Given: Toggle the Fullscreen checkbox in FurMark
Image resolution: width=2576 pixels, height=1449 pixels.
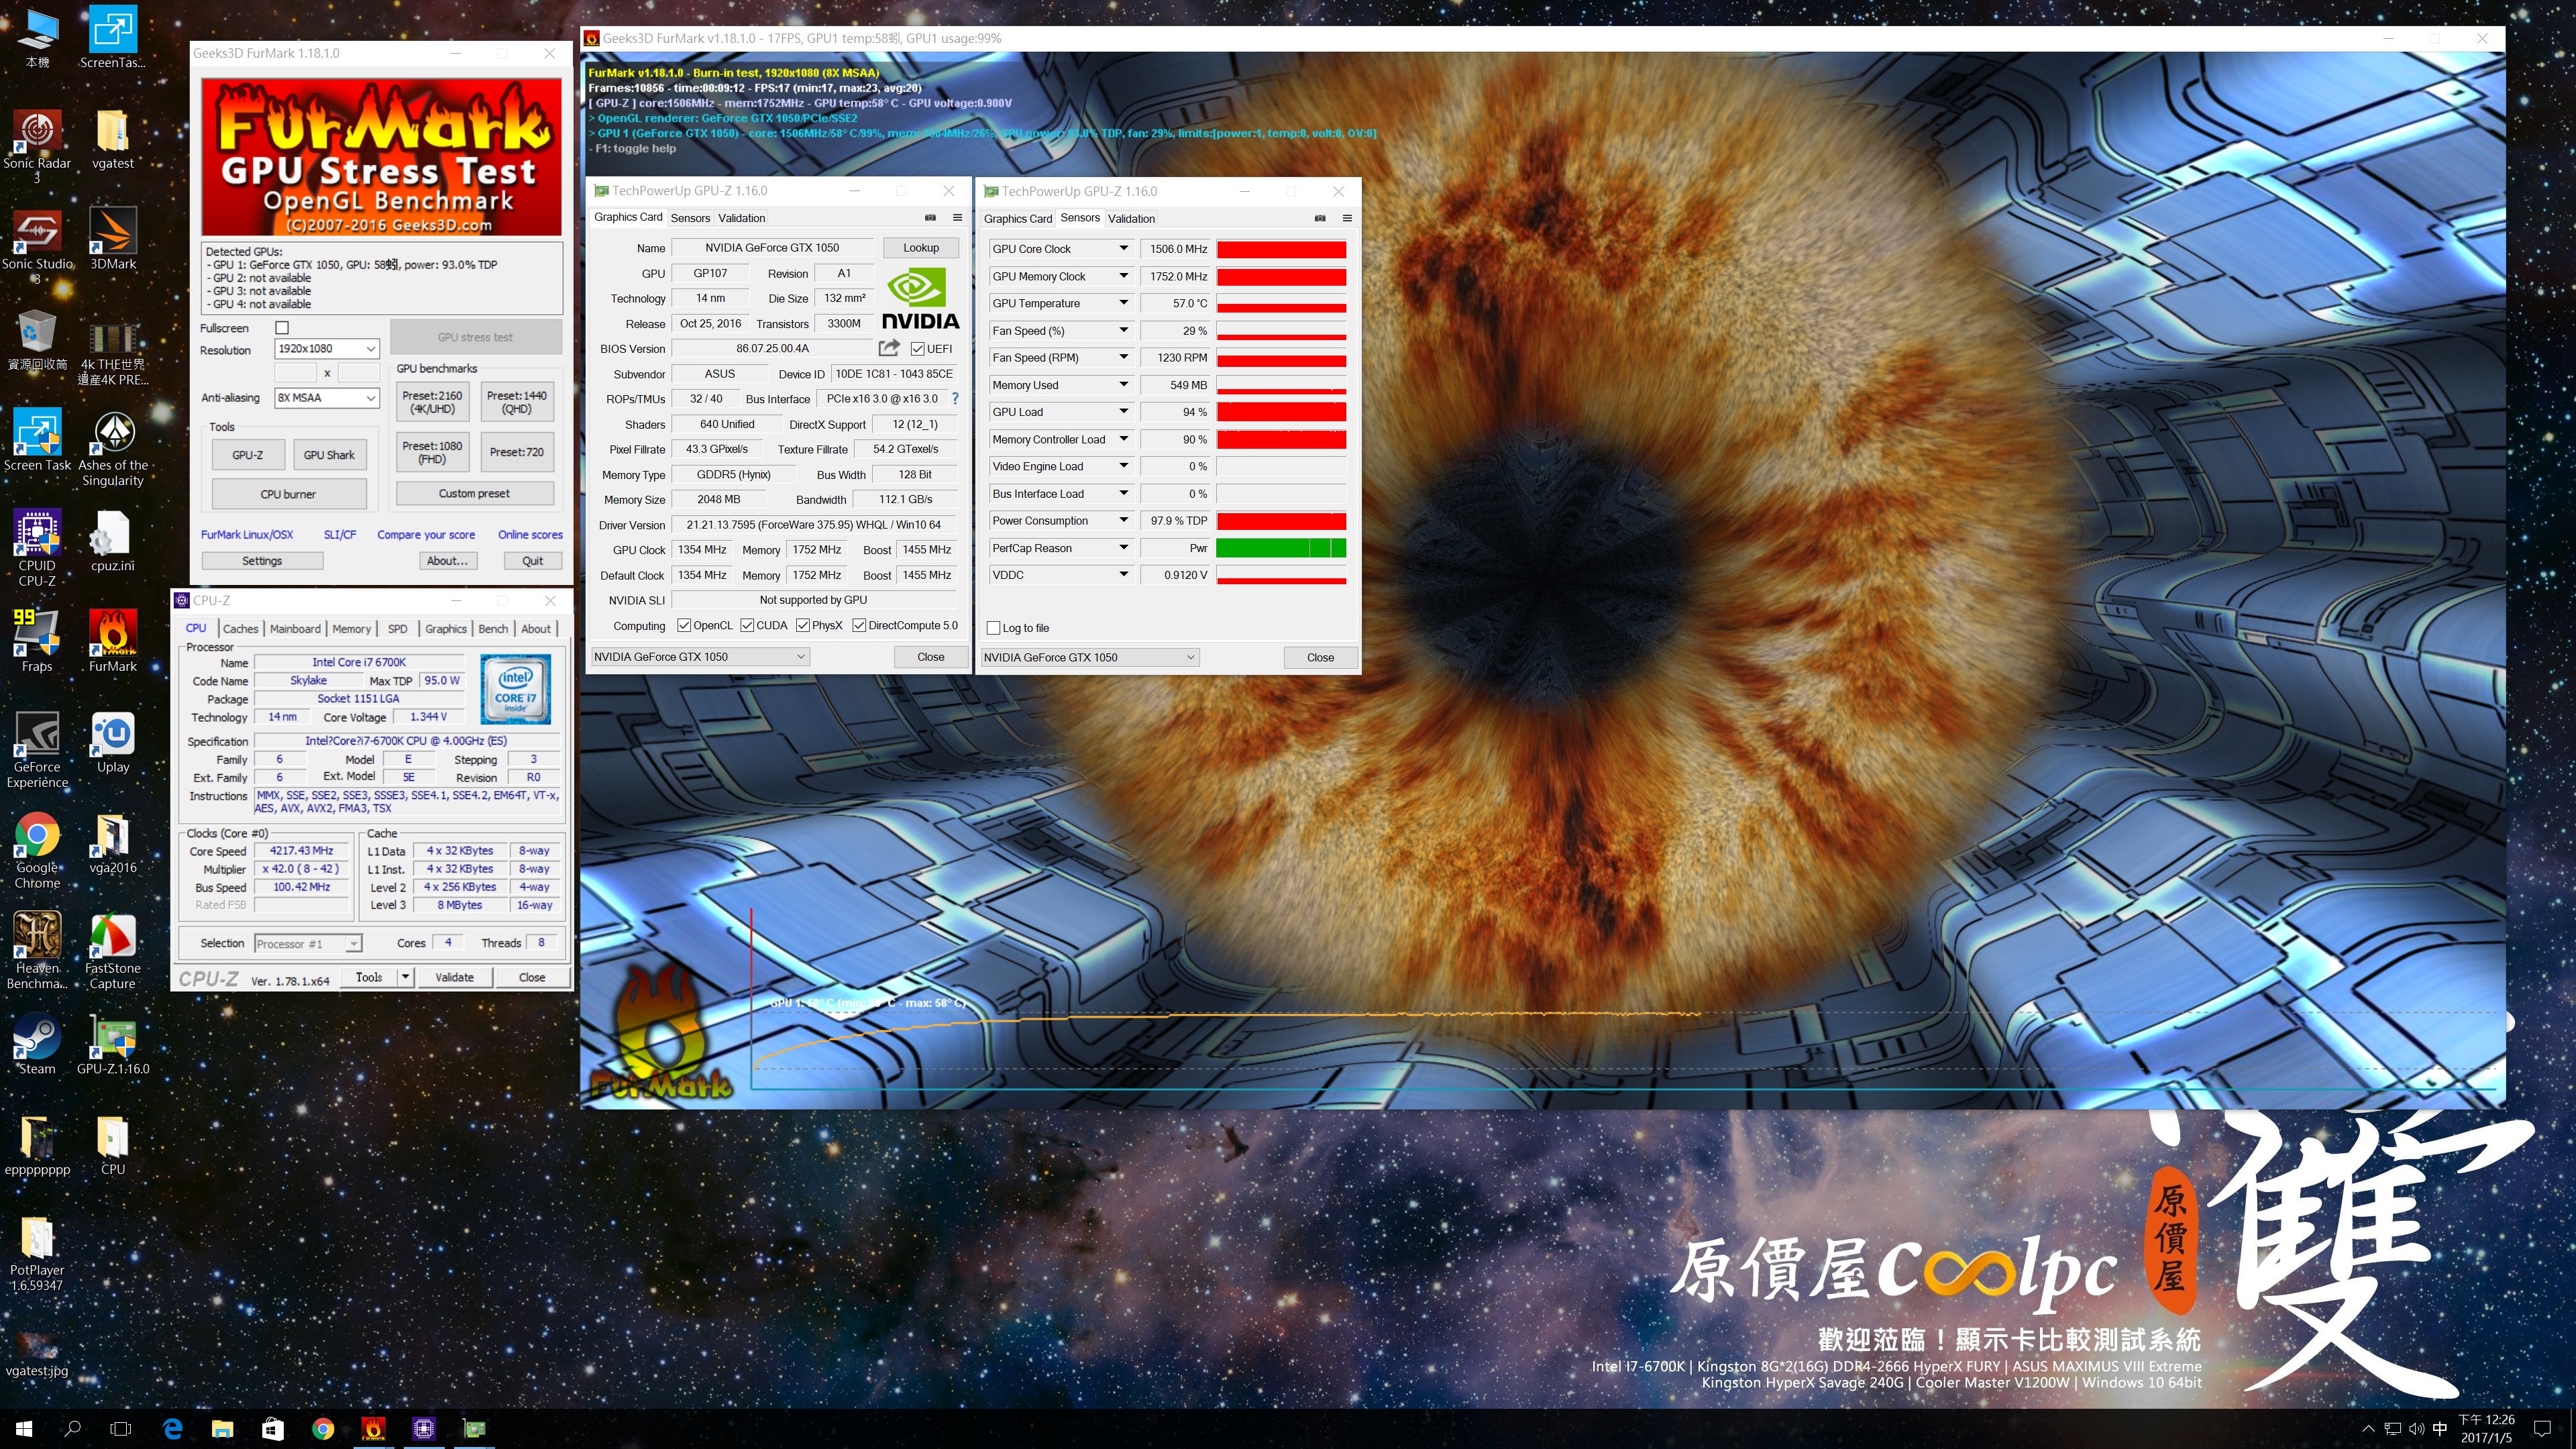Looking at the screenshot, I should click(282, 327).
